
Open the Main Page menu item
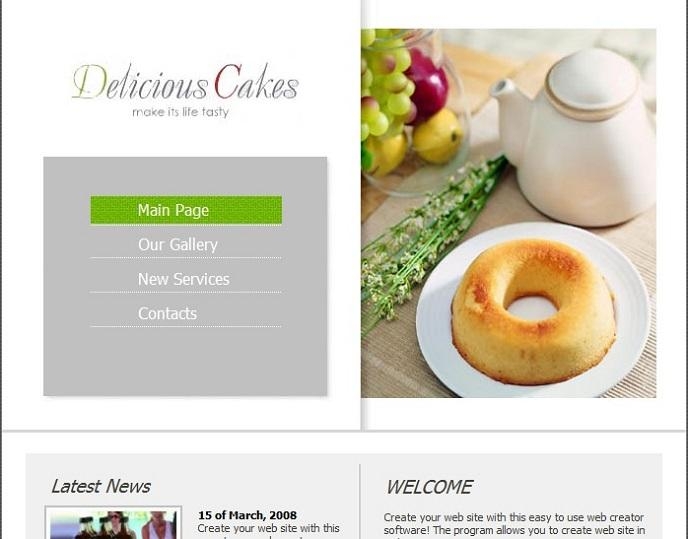[186, 210]
